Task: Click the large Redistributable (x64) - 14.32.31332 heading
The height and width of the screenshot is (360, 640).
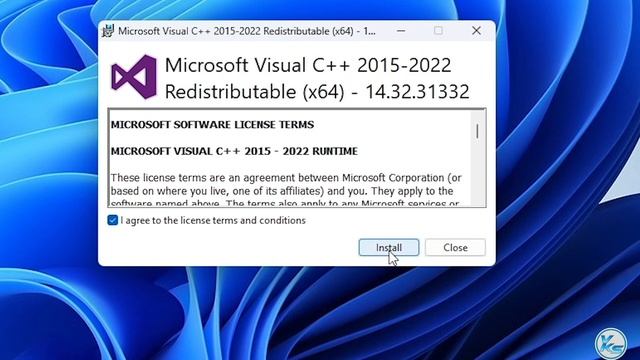Action: pos(317,92)
